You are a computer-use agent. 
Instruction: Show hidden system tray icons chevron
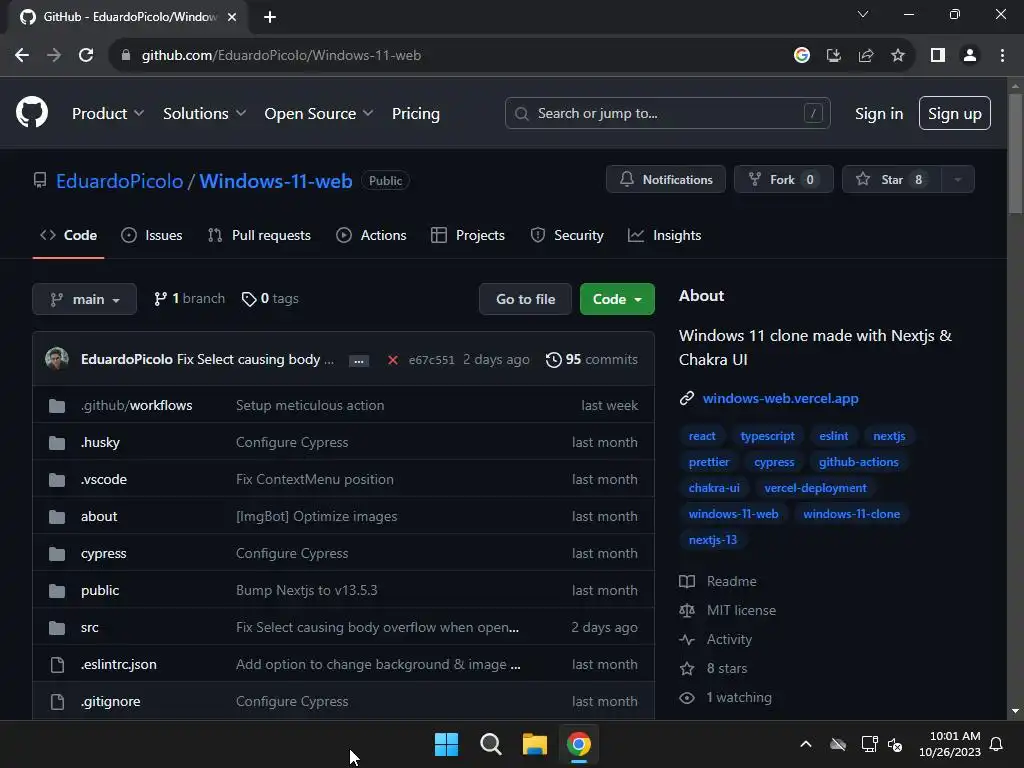point(806,744)
